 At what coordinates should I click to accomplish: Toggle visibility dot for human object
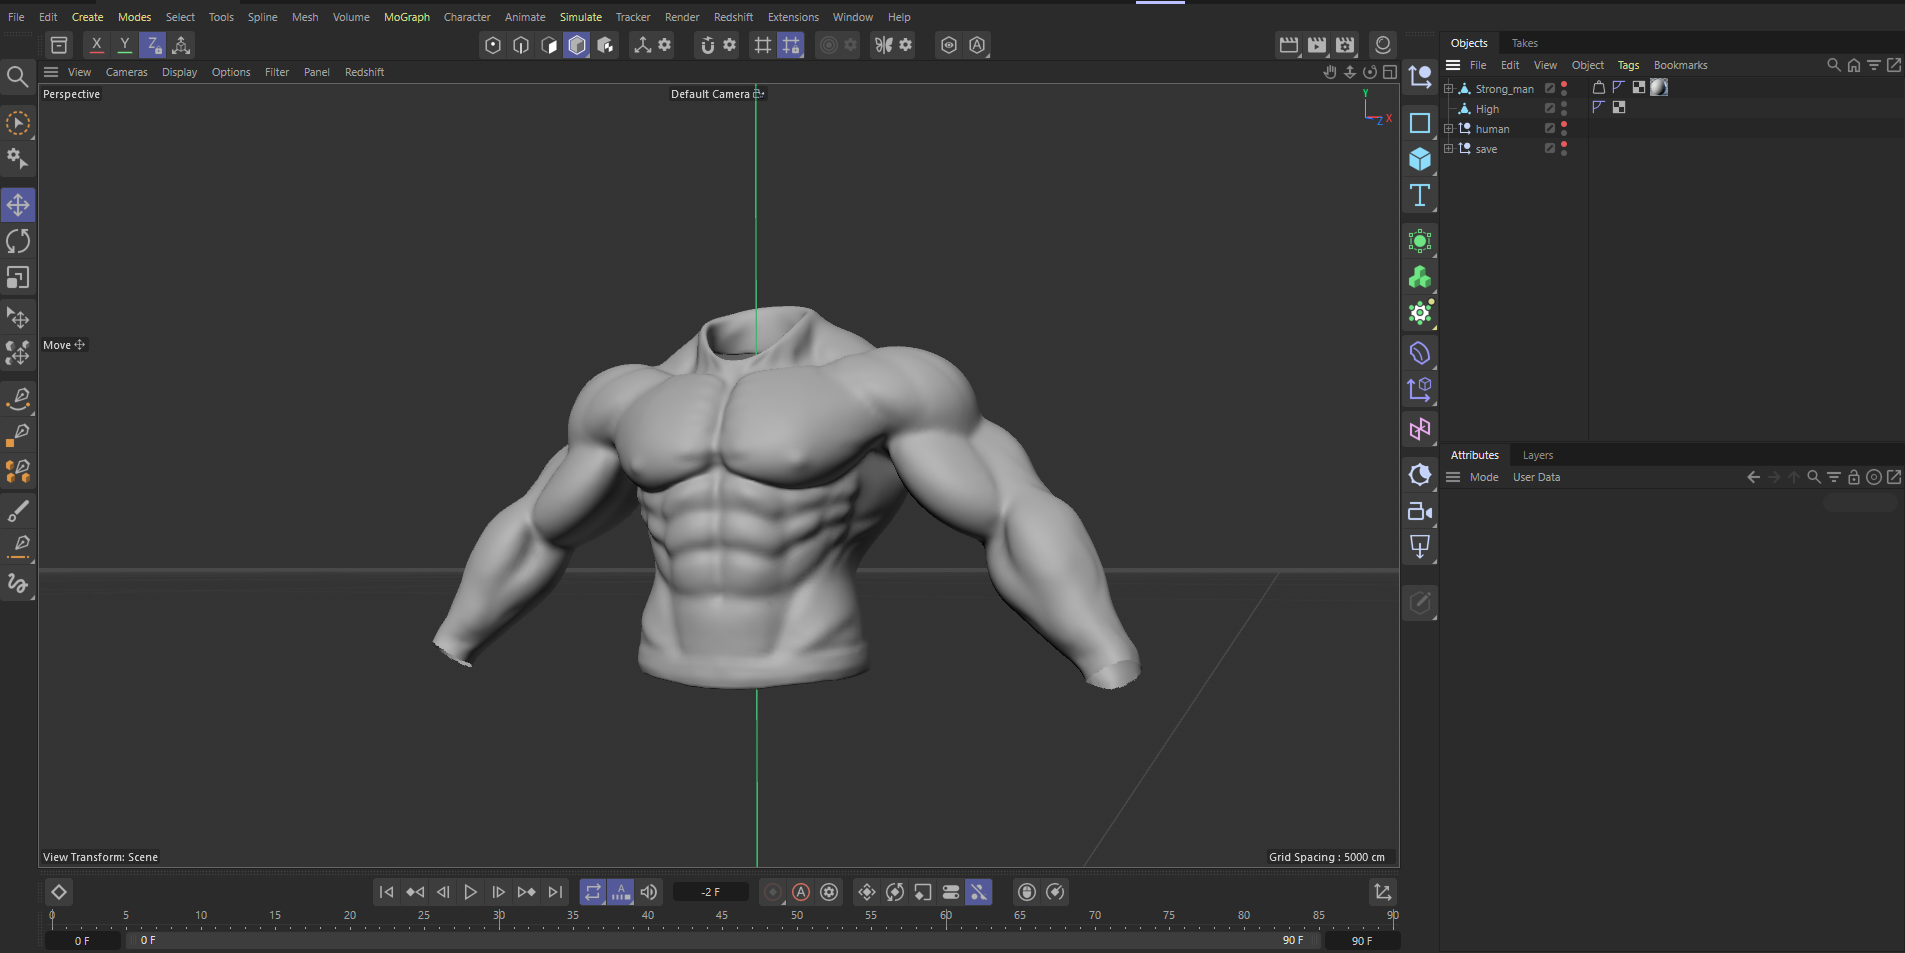coord(1564,125)
